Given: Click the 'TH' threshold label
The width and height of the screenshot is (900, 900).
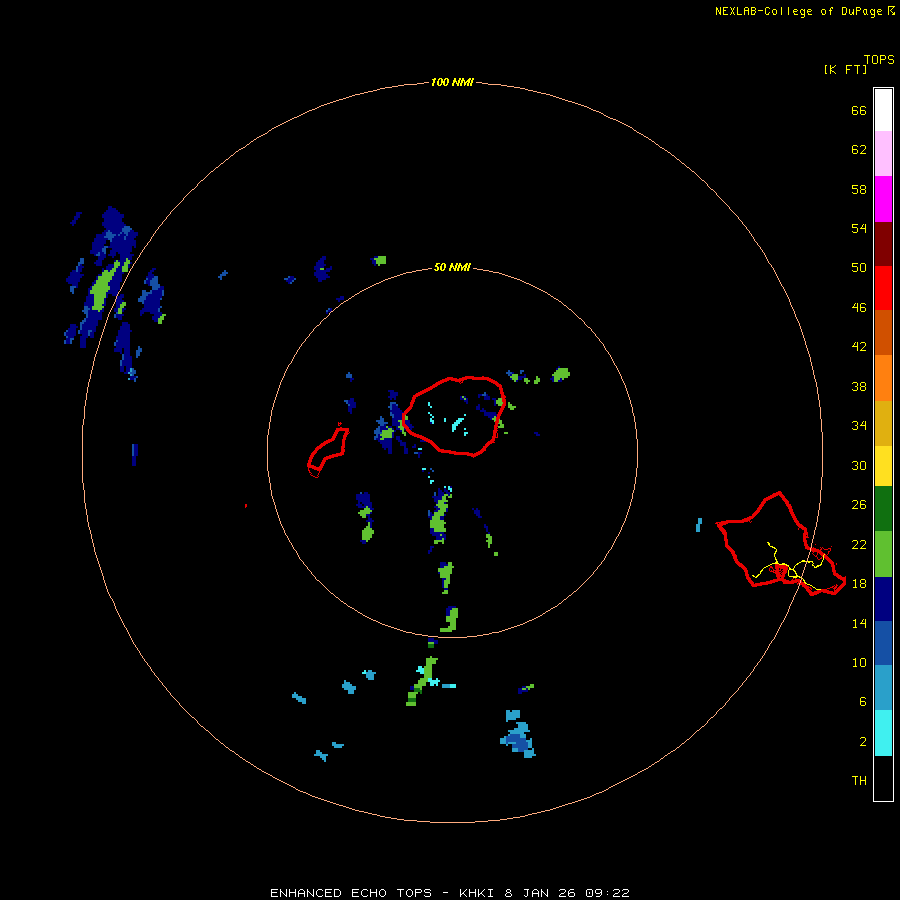Looking at the screenshot, I should pyautogui.click(x=859, y=781).
